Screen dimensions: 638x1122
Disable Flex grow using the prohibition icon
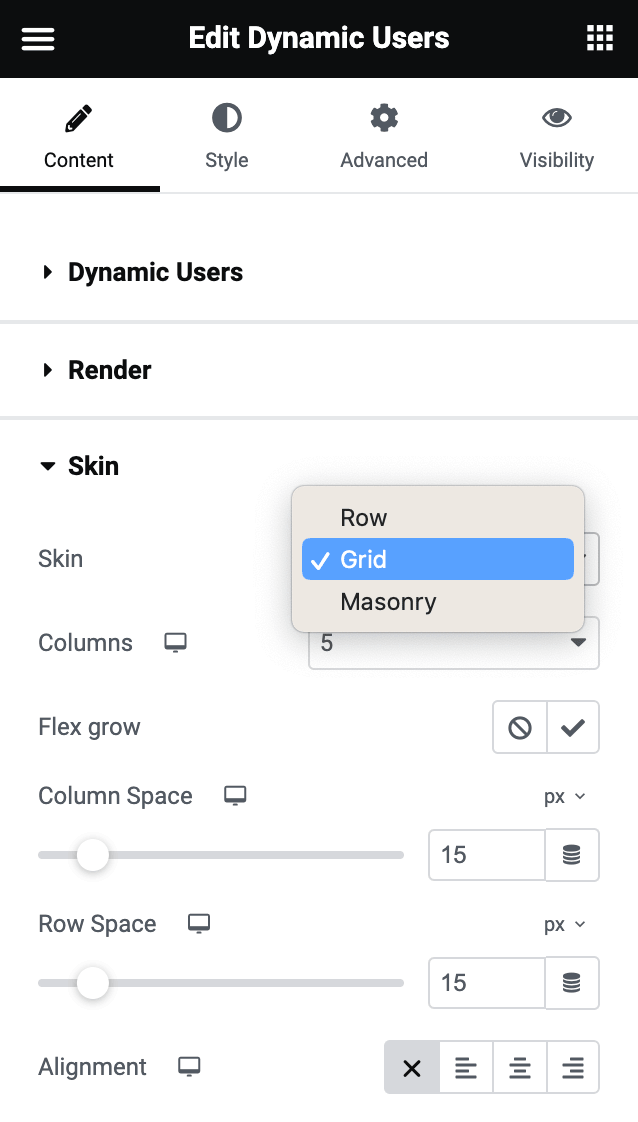coord(519,727)
